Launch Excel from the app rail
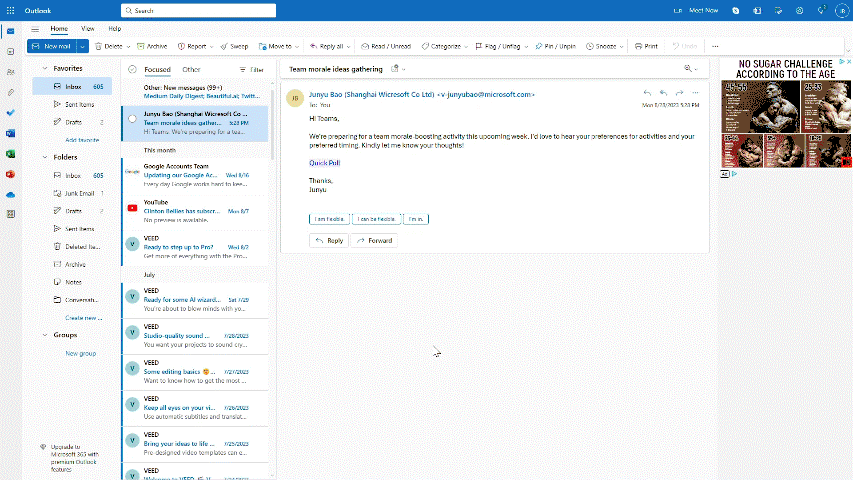The image size is (853, 480). point(10,154)
